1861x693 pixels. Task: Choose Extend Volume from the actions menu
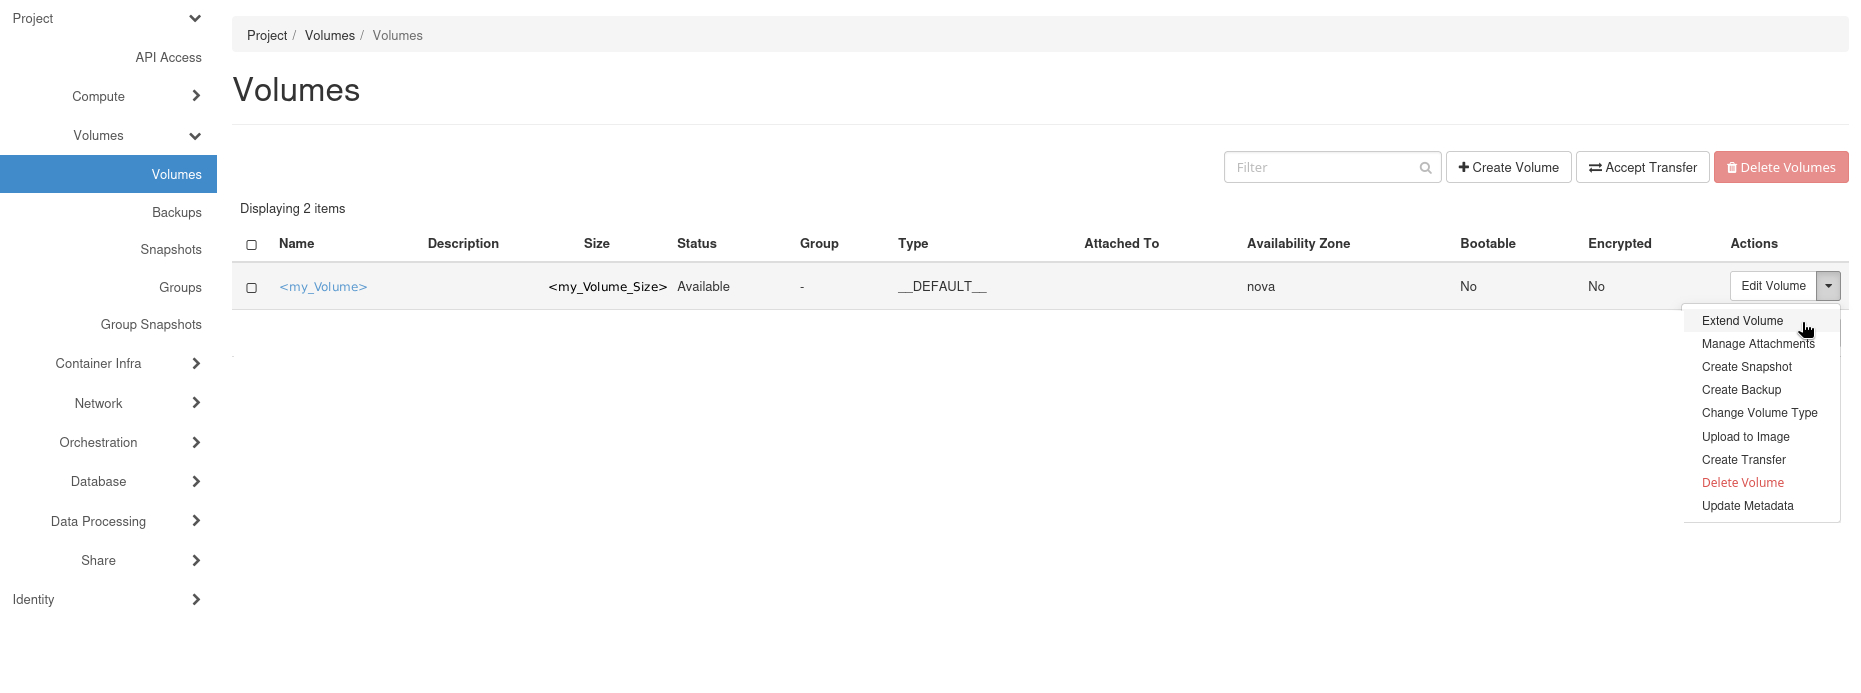(1742, 321)
